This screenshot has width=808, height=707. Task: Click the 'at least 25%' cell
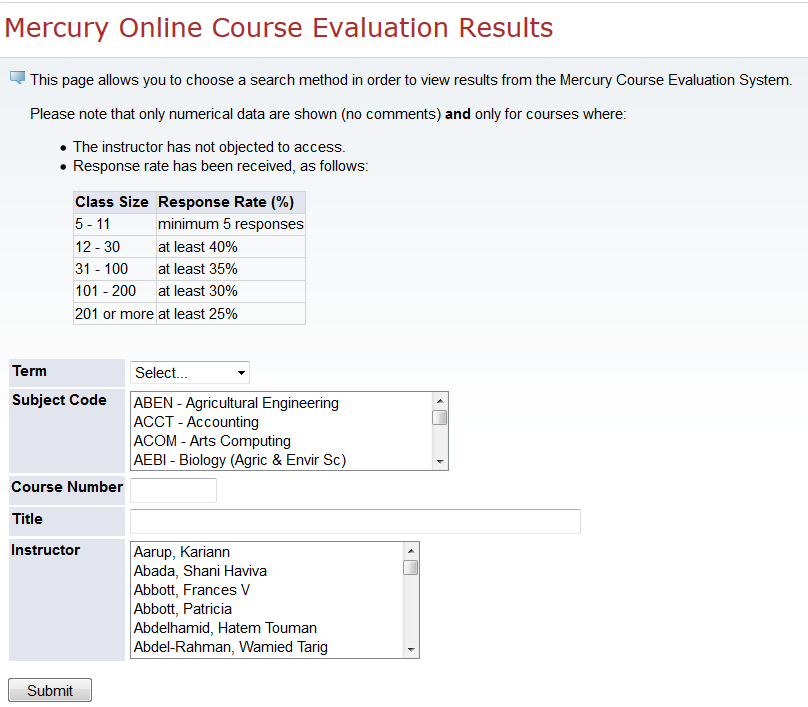click(x=231, y=314)
